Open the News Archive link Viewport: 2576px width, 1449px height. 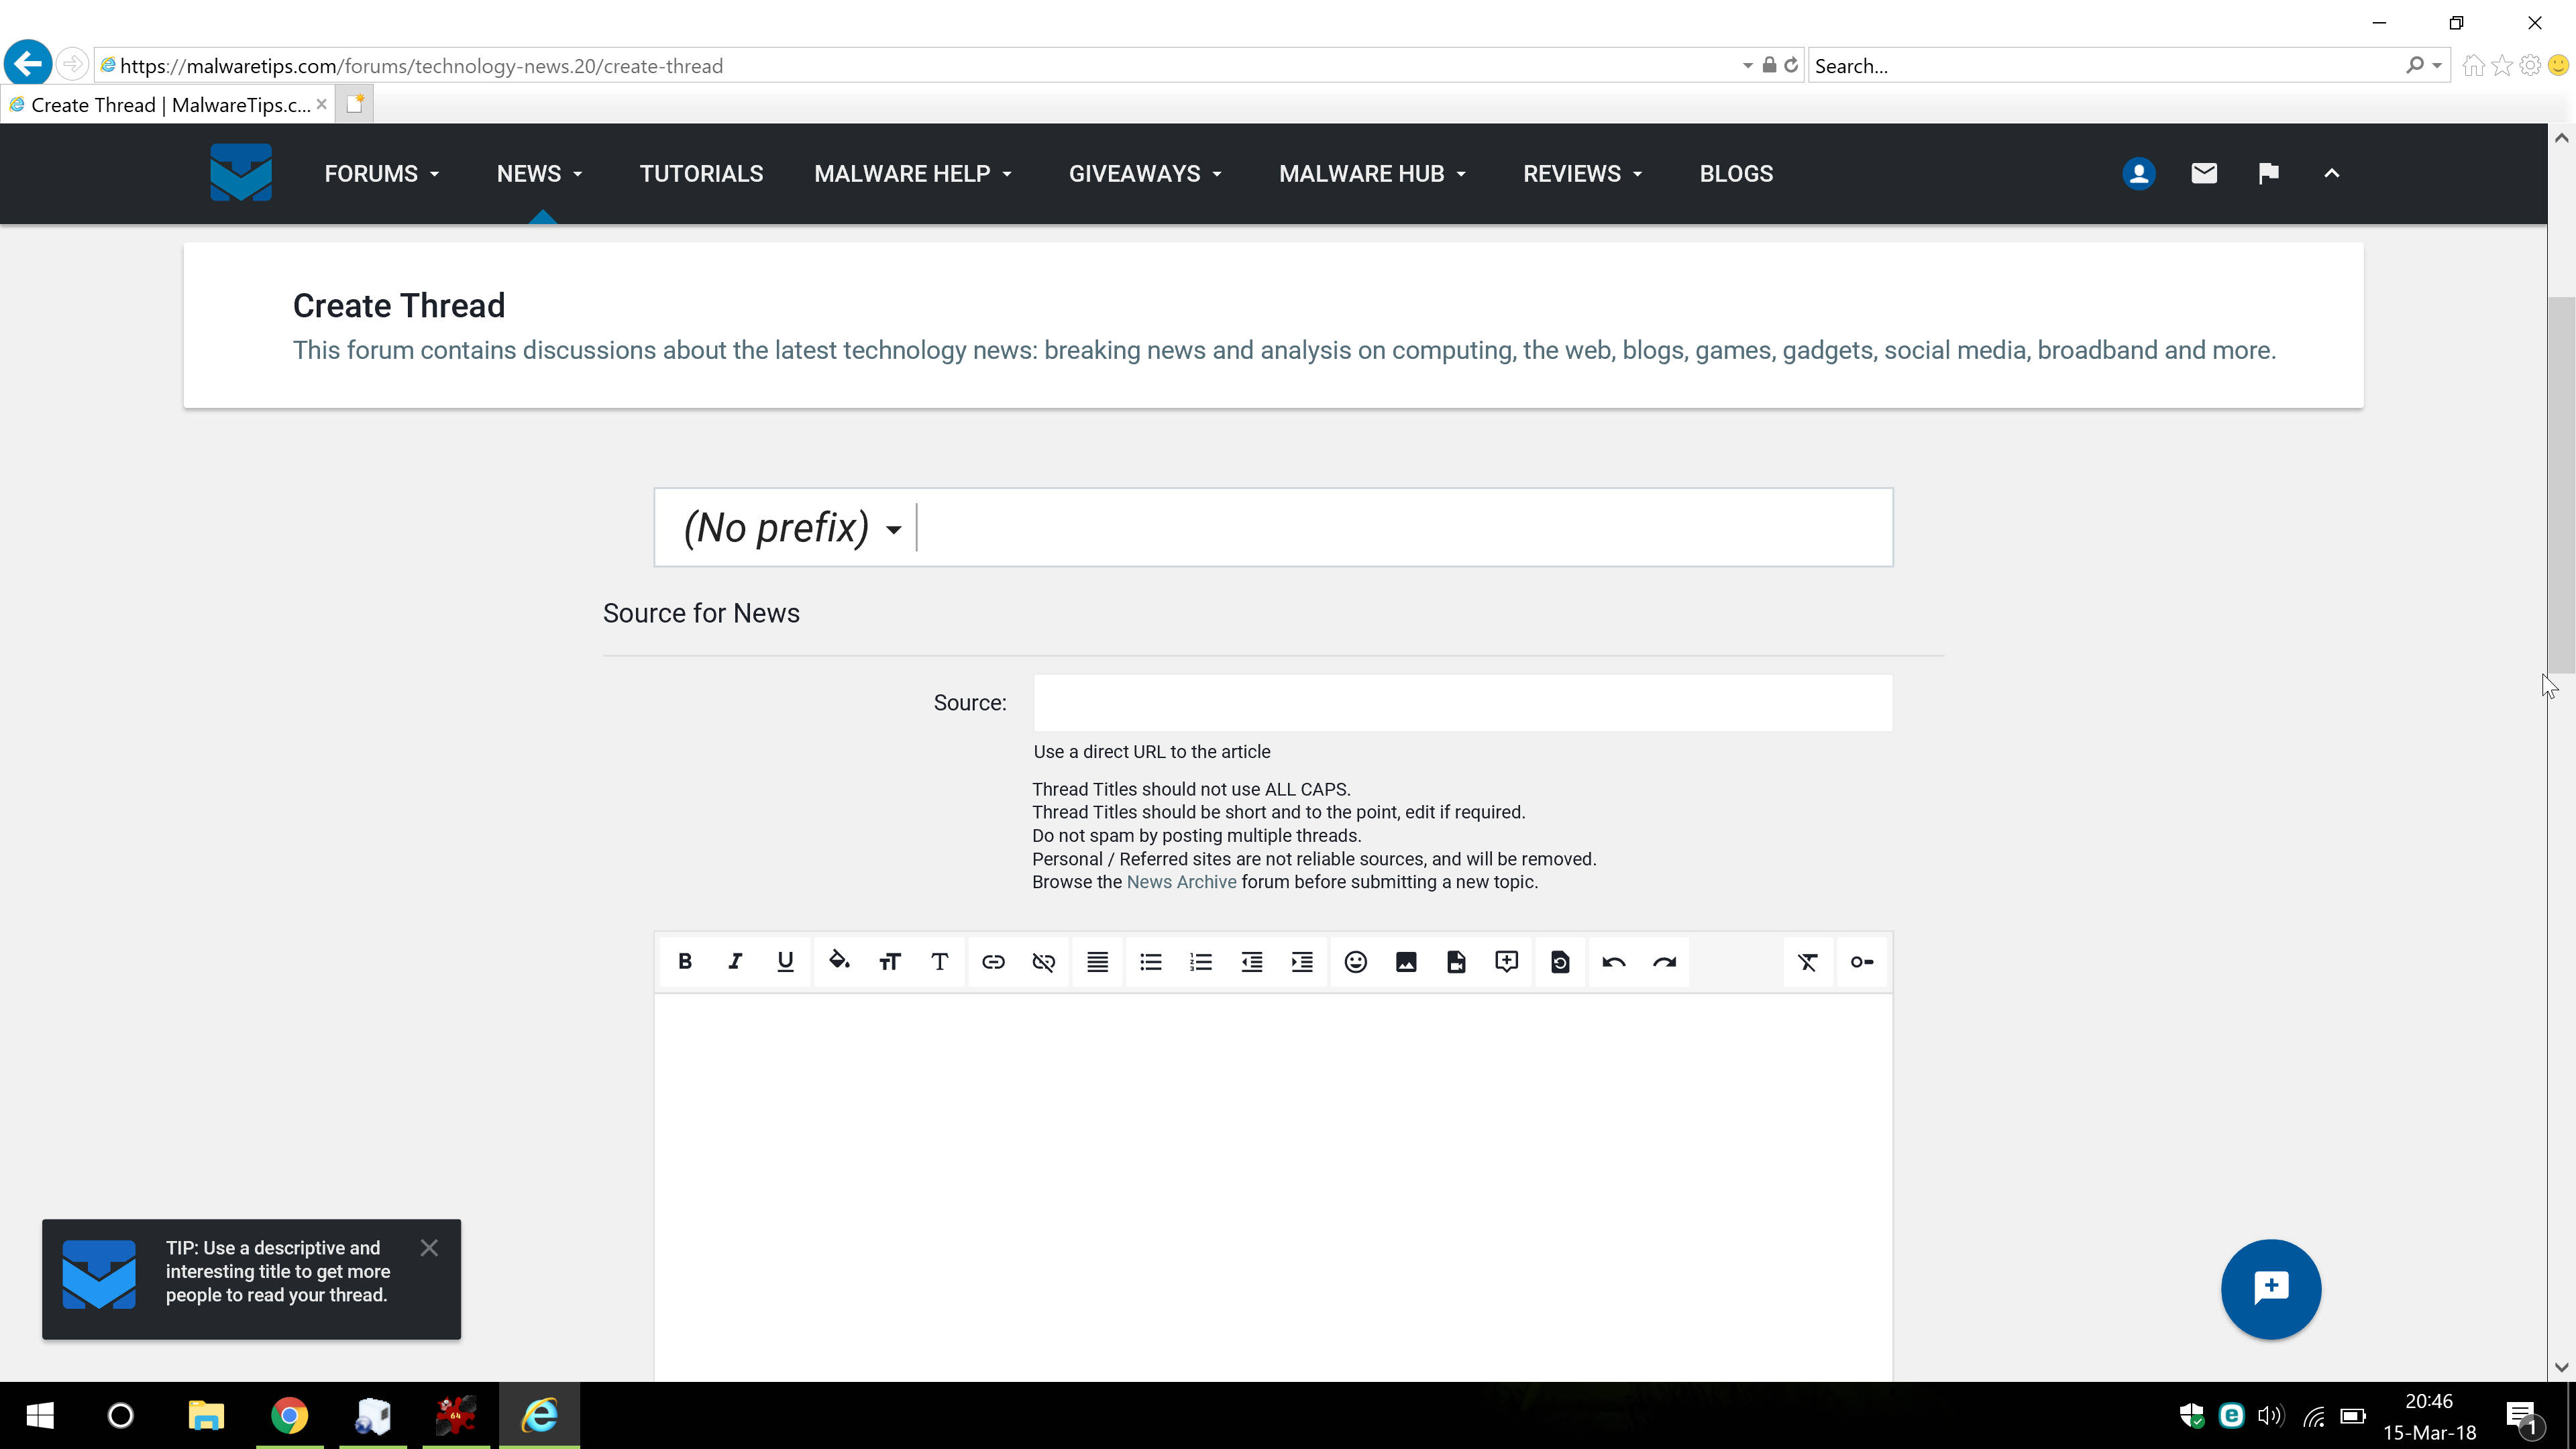pos(1181,882)
